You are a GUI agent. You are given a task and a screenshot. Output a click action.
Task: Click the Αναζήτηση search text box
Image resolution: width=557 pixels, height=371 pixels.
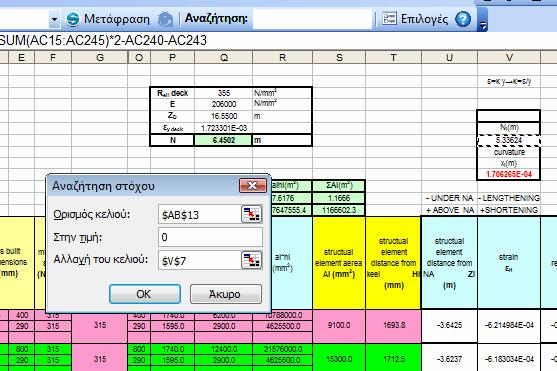tap(312, 18)
